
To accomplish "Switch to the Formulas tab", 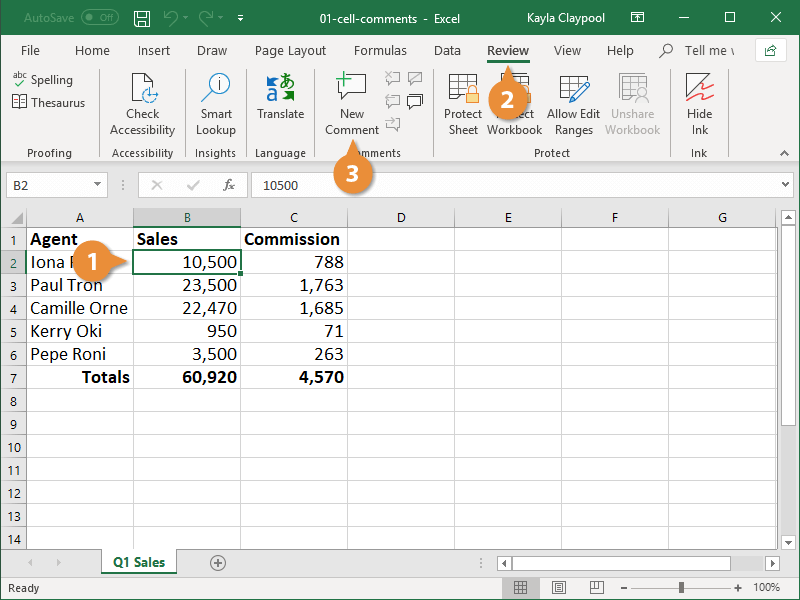I will (x=380, y=50).
